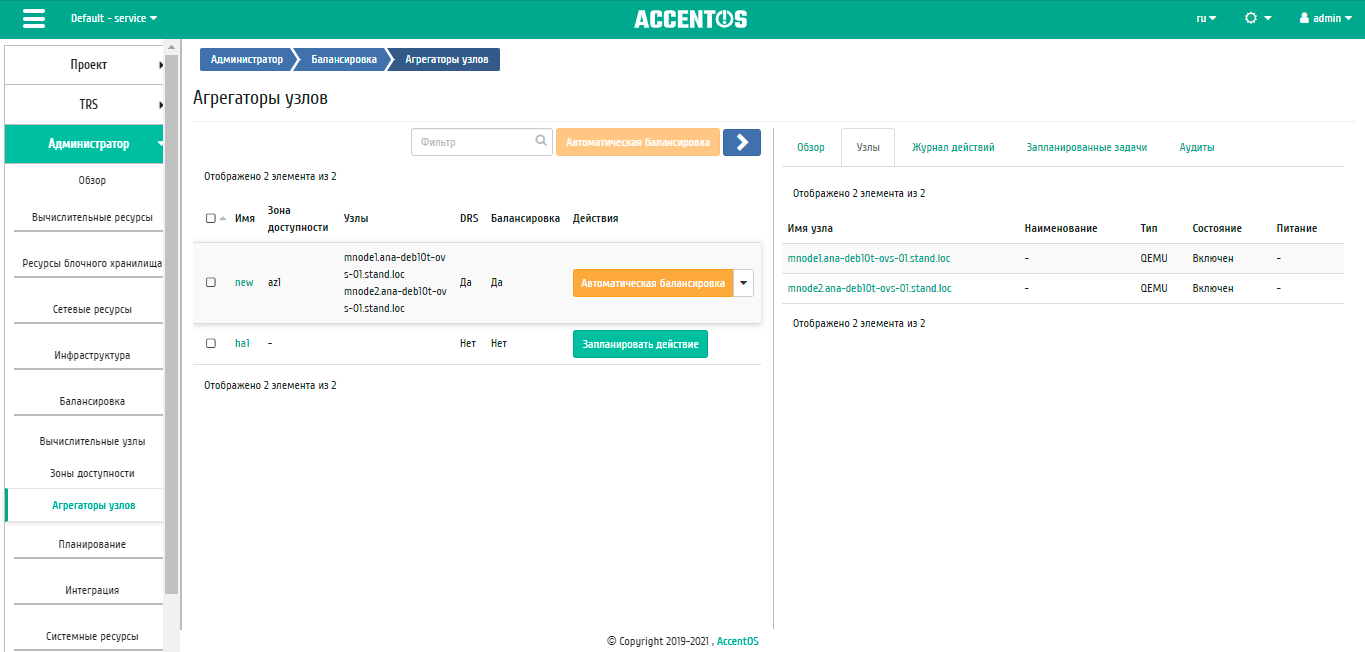Check the row checkbox for aggregate new

pyautogui.click(x=210, y=282)
